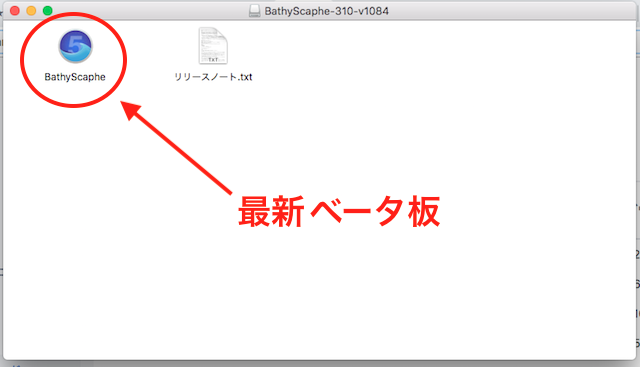Viewport: 640px width, 367px height.
Task: Minimize the window with yellow button
Action: [31, 11]
